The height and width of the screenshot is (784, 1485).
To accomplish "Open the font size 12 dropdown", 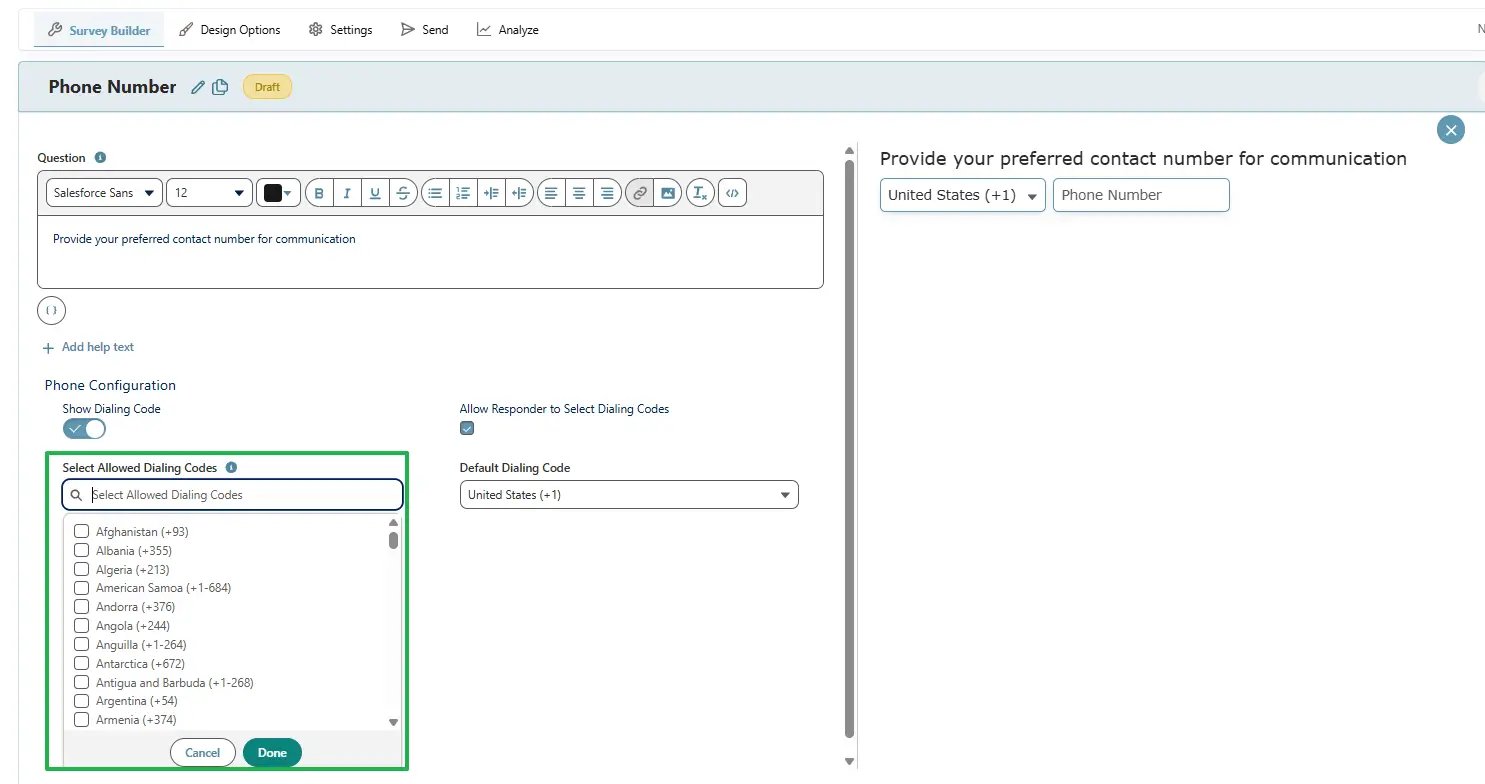I will [210, 193].
